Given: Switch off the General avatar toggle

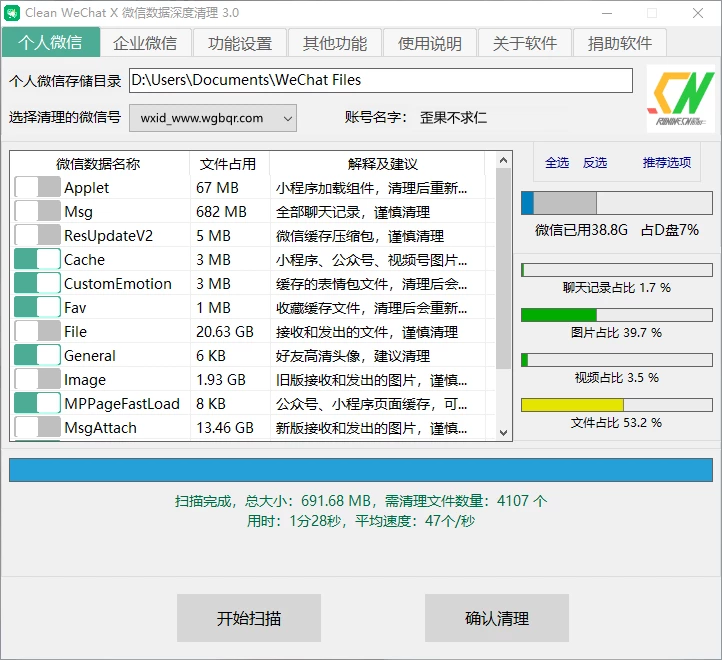Looking at the screenshot, I should (38, 355).
